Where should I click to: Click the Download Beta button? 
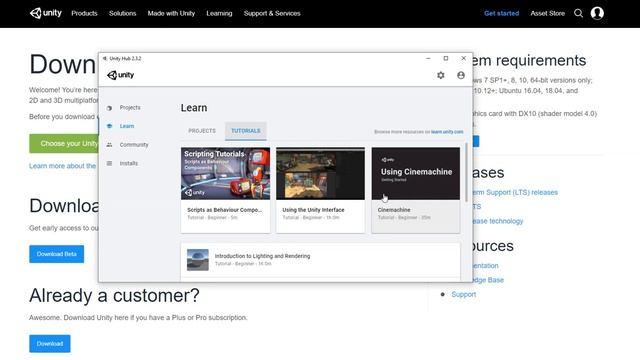[57, 254]
